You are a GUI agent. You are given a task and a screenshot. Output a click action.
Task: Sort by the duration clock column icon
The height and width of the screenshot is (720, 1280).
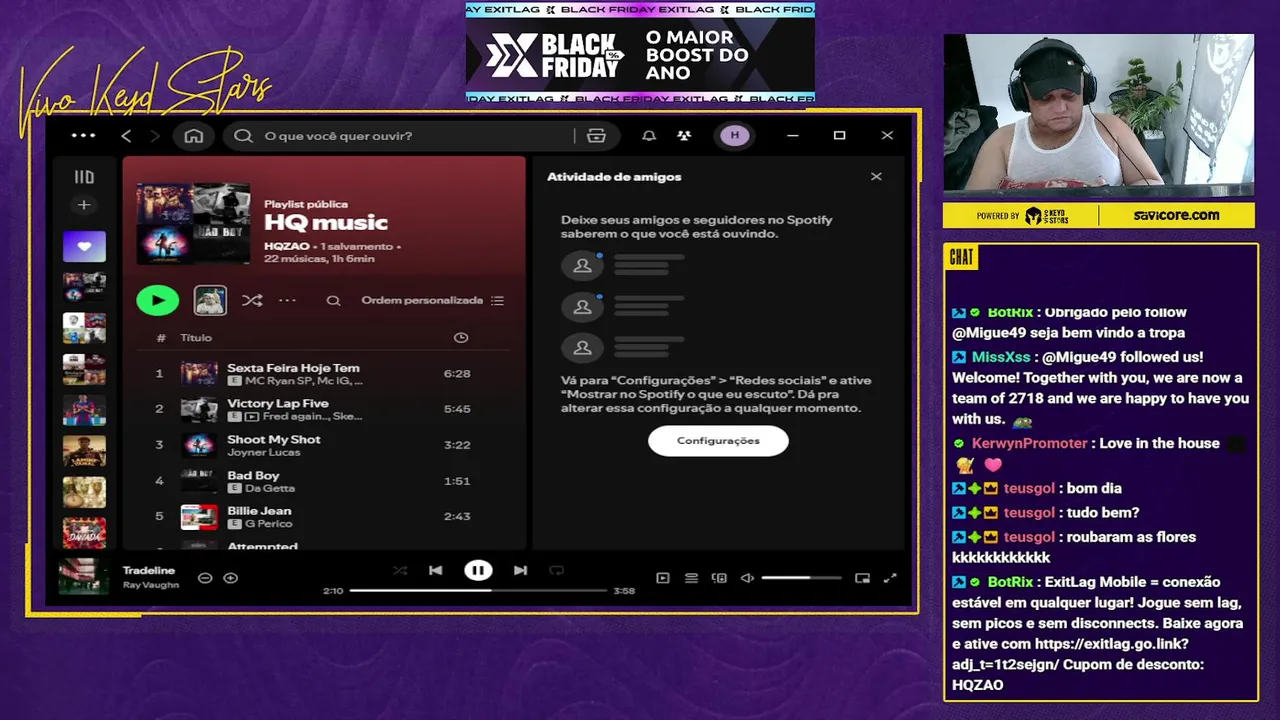pyautogui.click(x=461, y=338)
